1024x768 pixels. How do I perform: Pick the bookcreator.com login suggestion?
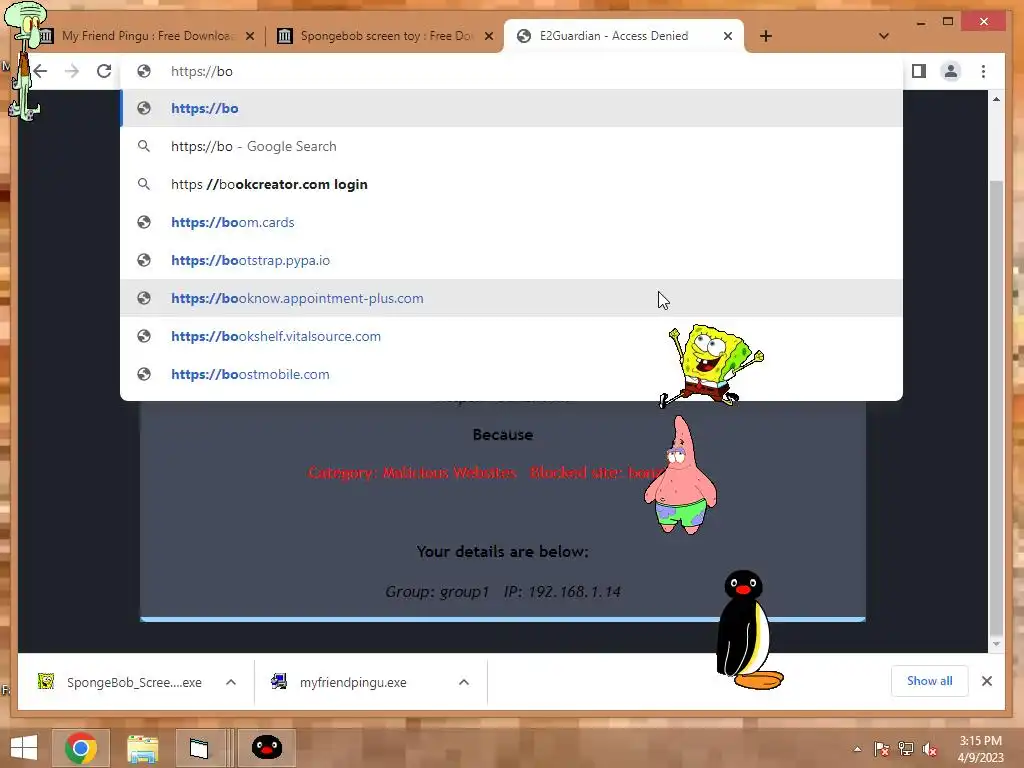(511, 184)
